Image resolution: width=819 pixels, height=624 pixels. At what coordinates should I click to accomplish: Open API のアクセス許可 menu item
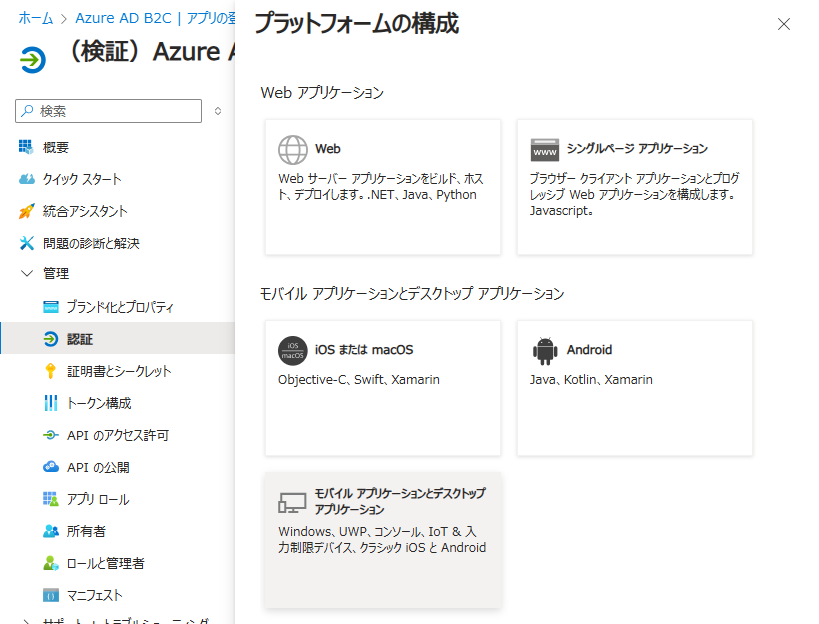pyautogui.click(x=118, y=435)
